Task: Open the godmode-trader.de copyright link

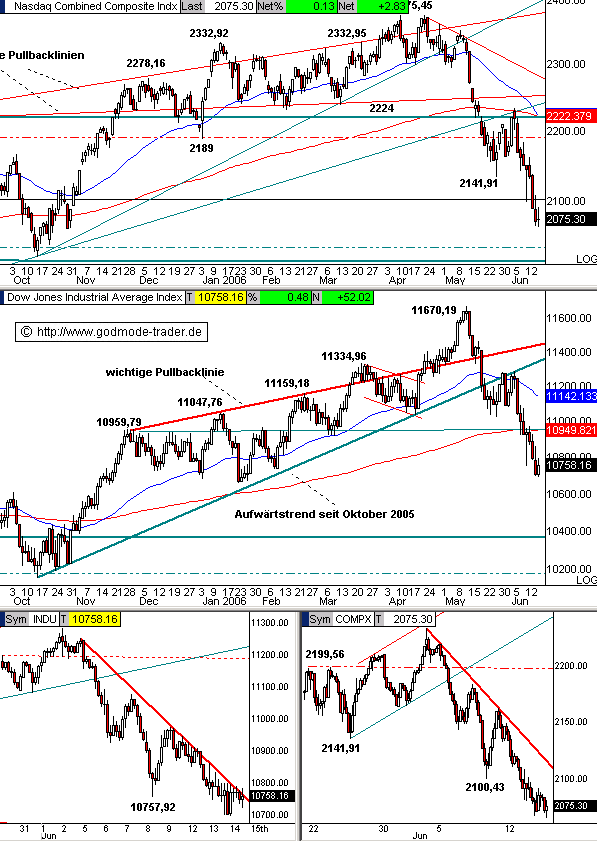Action: point(112,332)
